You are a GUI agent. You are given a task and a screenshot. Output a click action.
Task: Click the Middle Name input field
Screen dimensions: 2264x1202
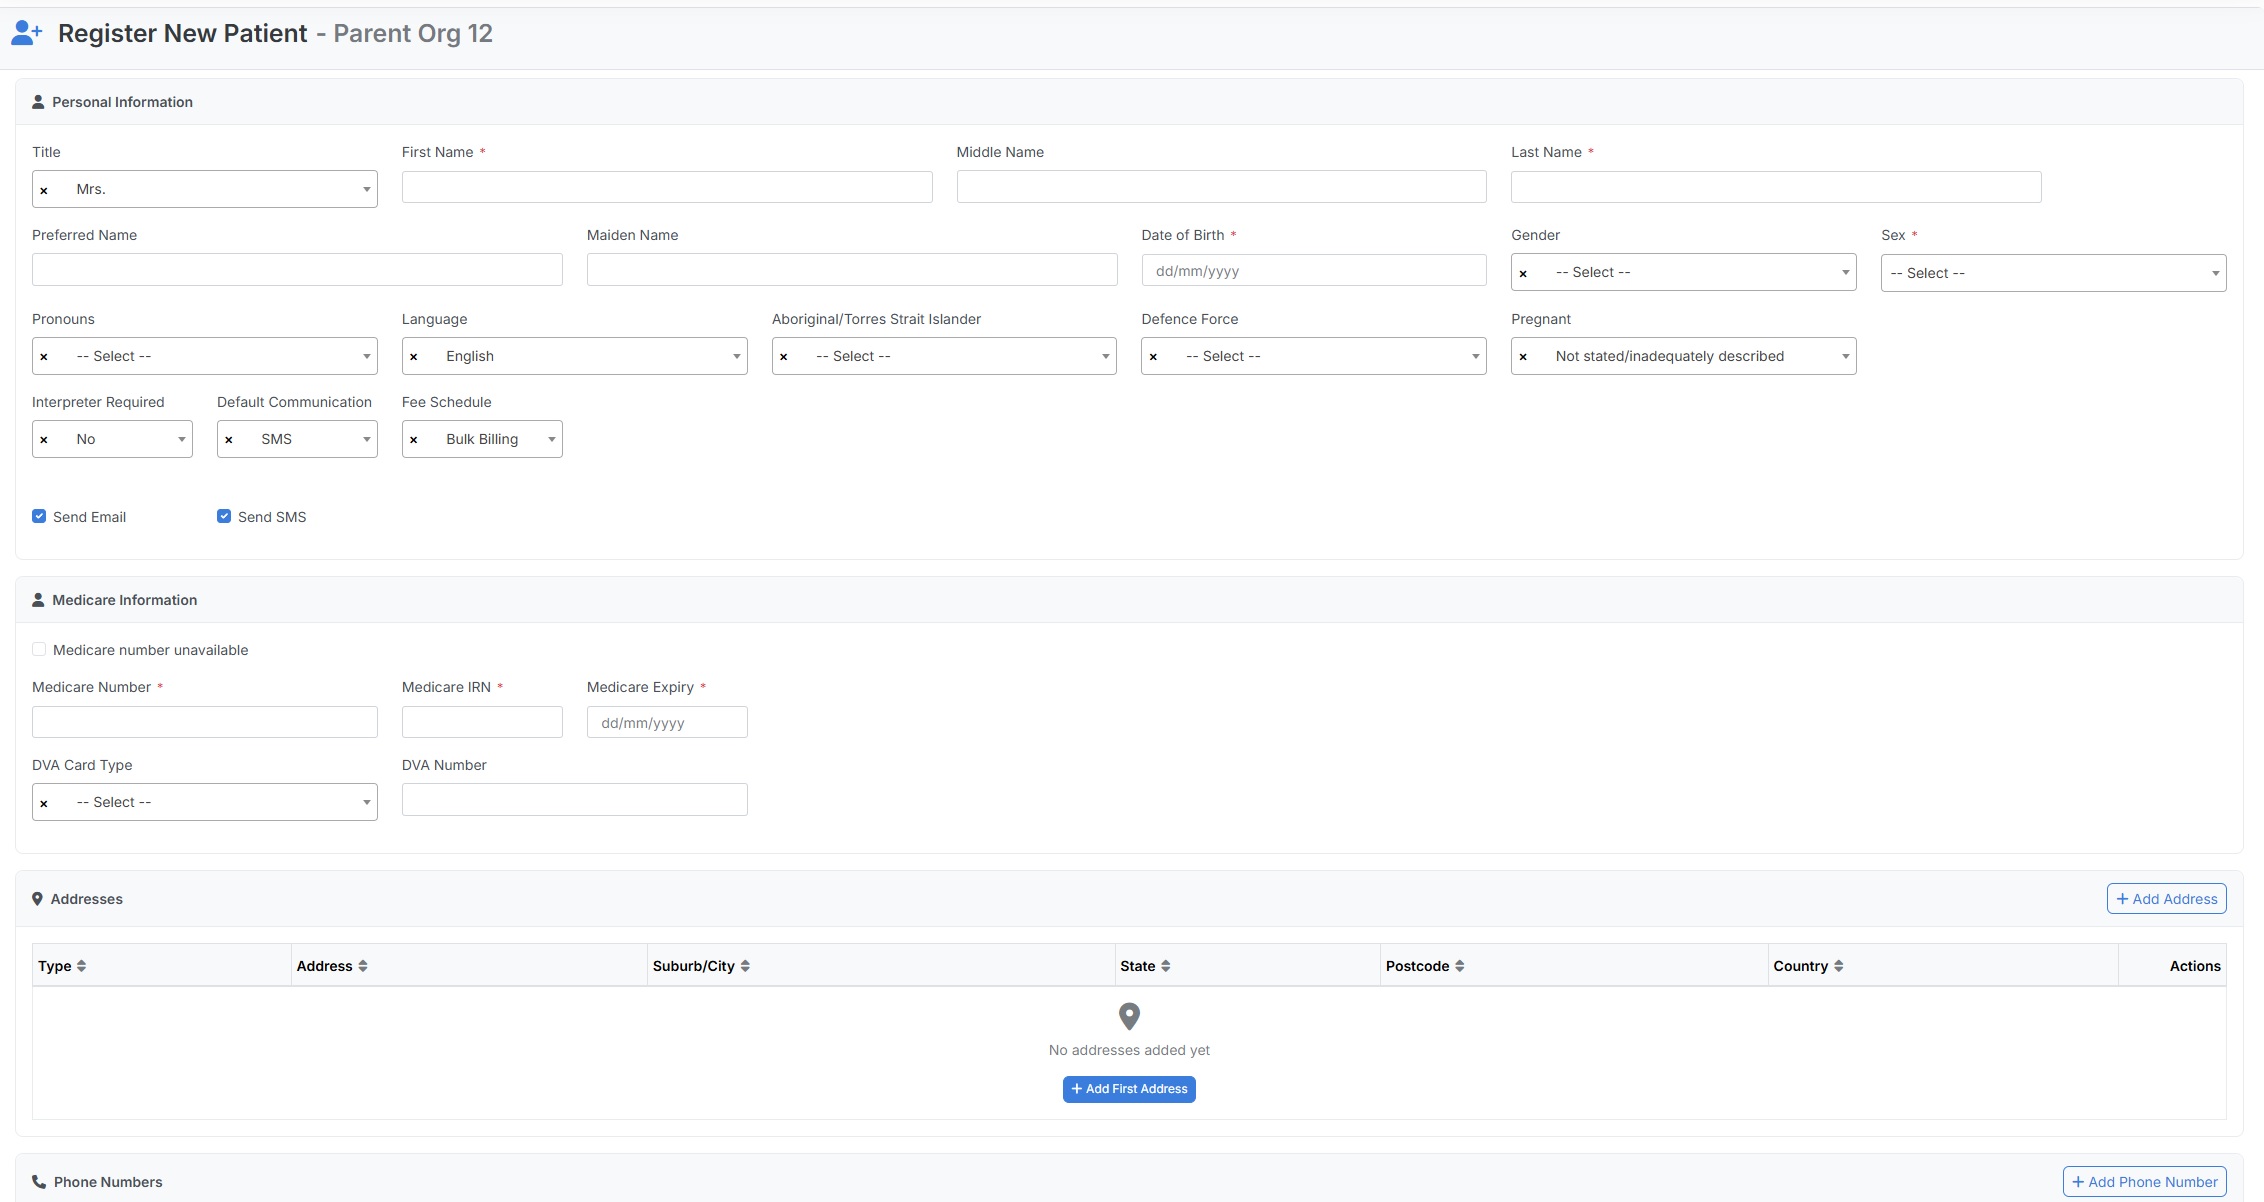pos(1221,187)
